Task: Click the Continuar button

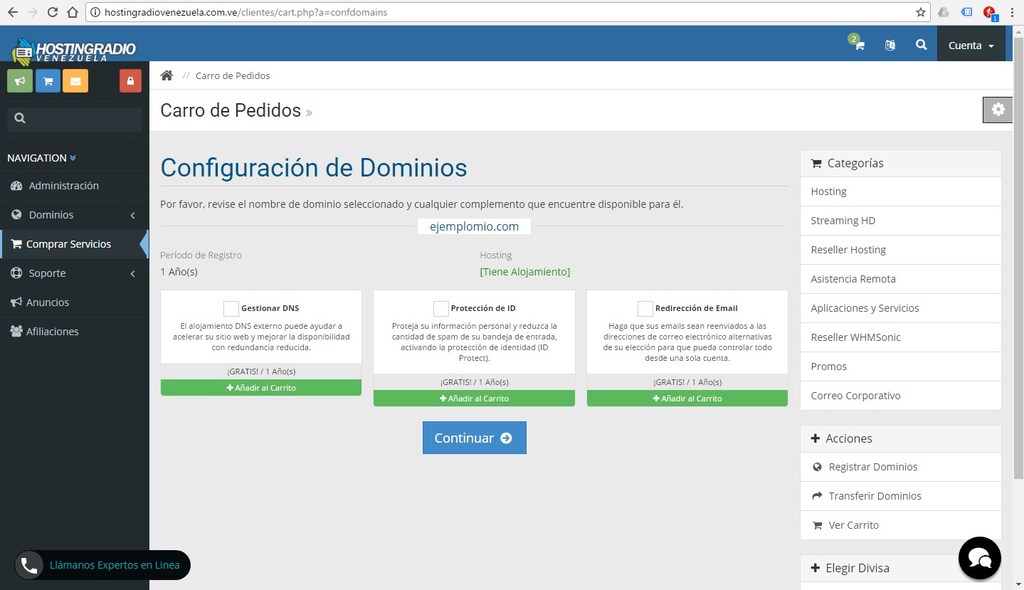Action: pyautogui.click(x=474, y=437)
